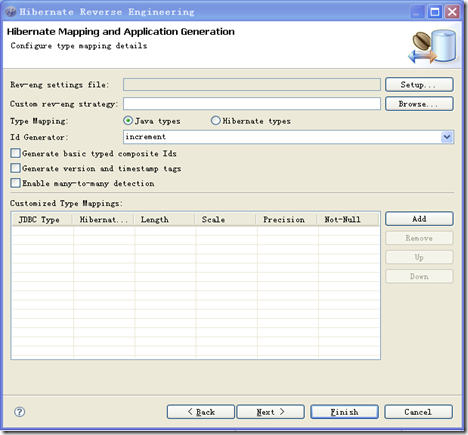Close the Hibernate Reverse Engineering window
Viewport: 468px width, 435px height.
point(452,12)
